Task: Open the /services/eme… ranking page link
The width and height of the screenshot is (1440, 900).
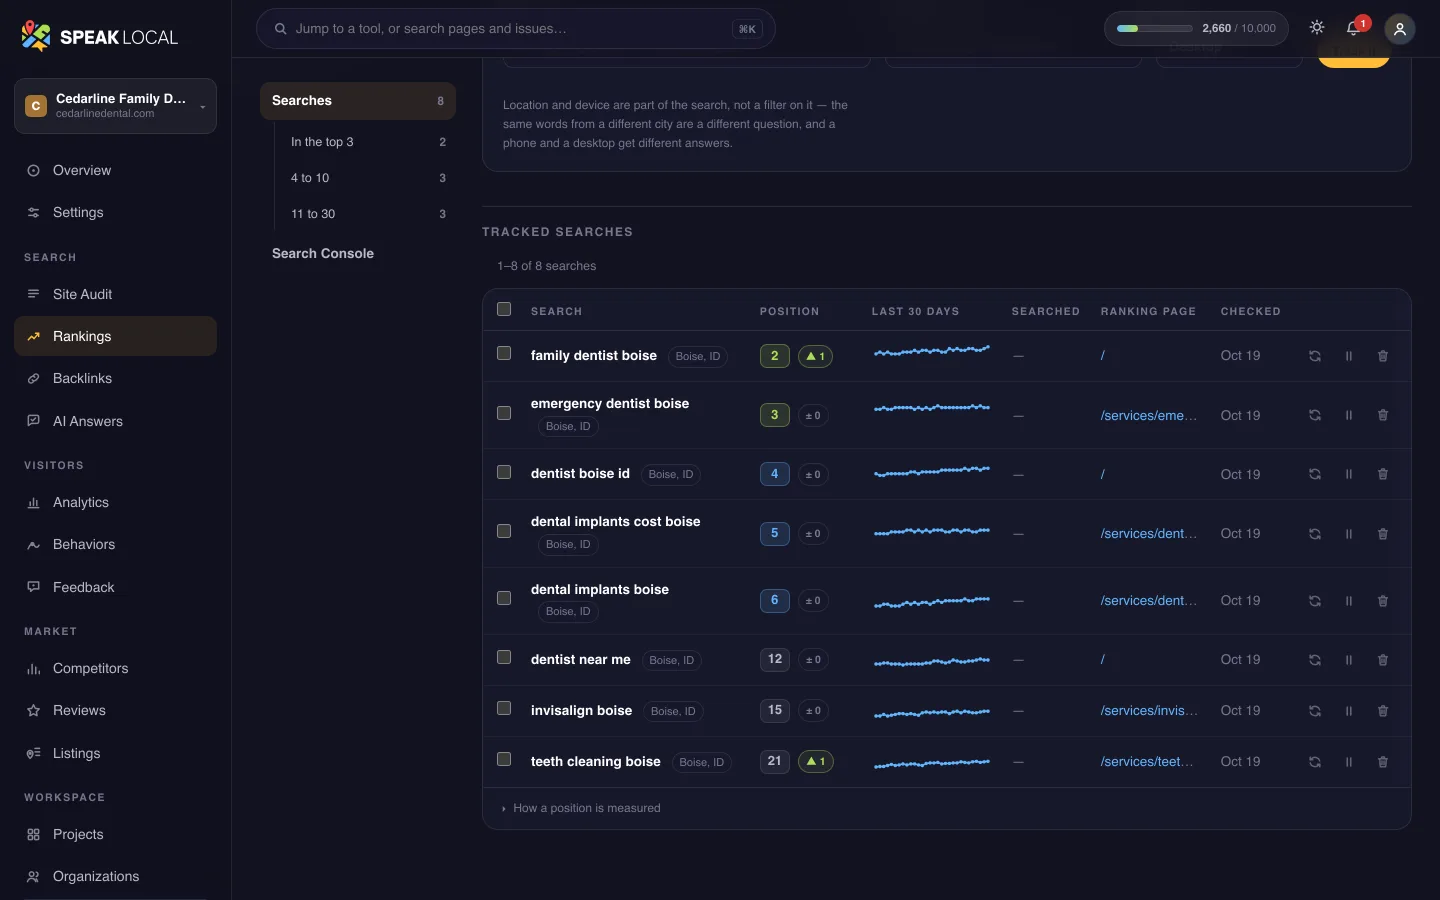Action: 1148,415
